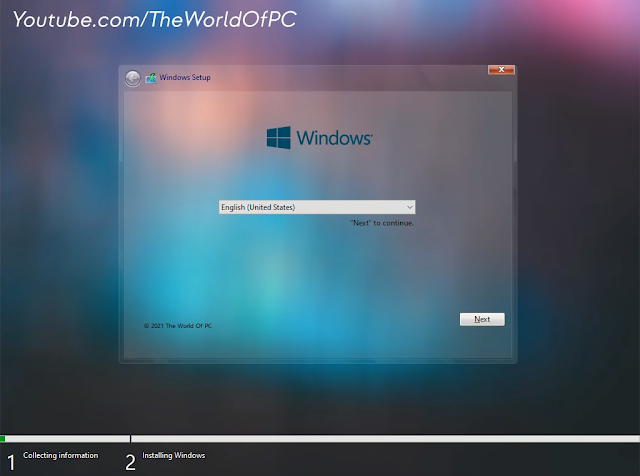Click the "Windows Setup" title text

(185, 77)
